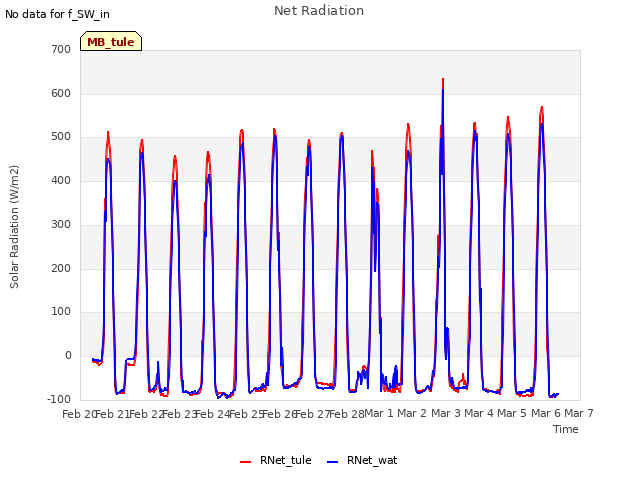Image resolution: width=640 pixels, height=480 pixels.
Task: Click the Mar 5 x-axis label
Action: coord(512,413)
